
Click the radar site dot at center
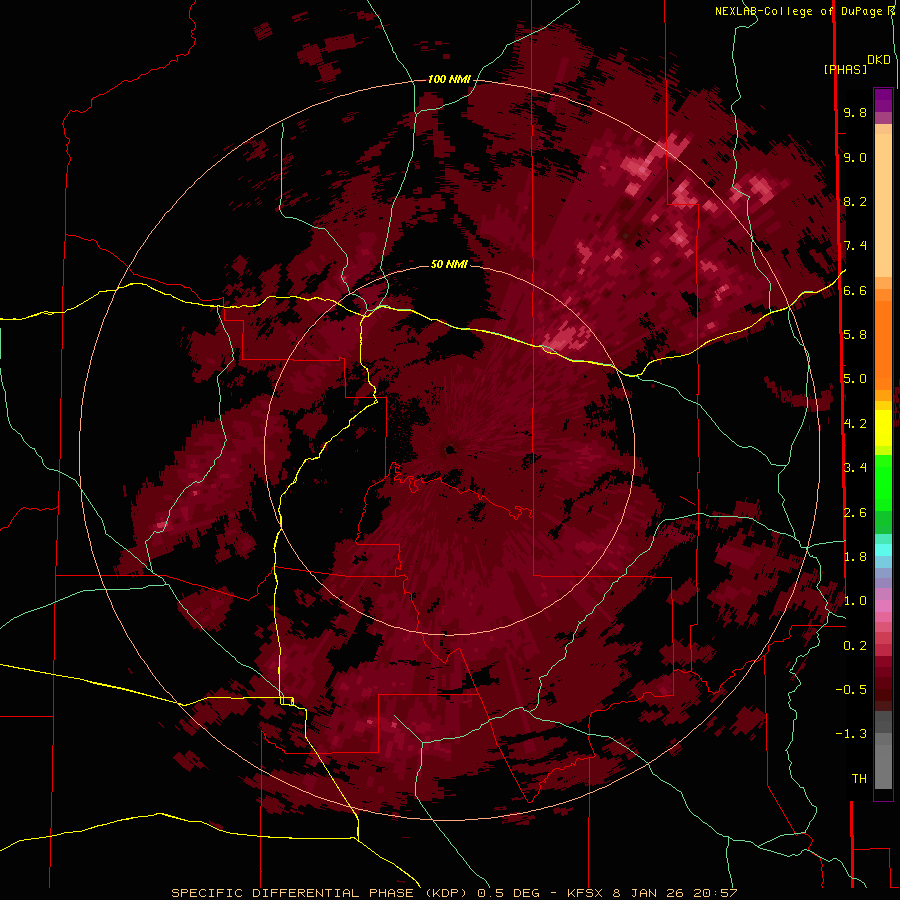tap(450, 449)
